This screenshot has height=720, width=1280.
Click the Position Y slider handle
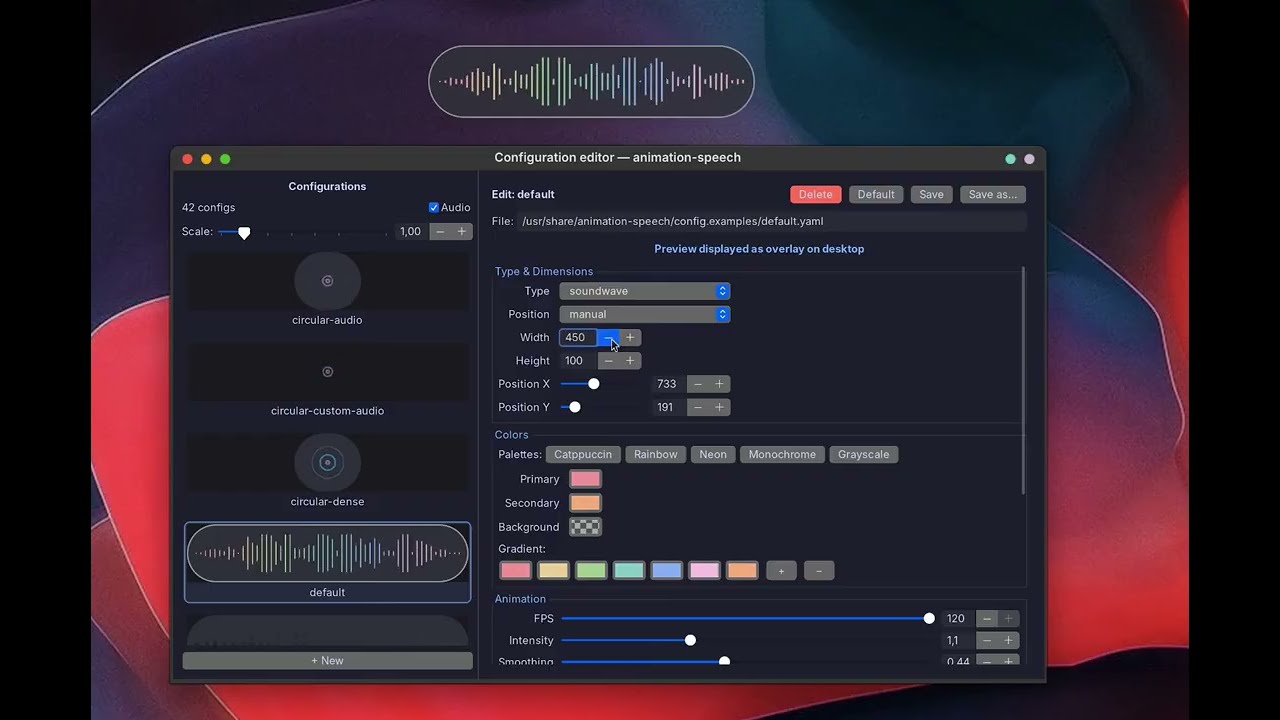(575, 407)
